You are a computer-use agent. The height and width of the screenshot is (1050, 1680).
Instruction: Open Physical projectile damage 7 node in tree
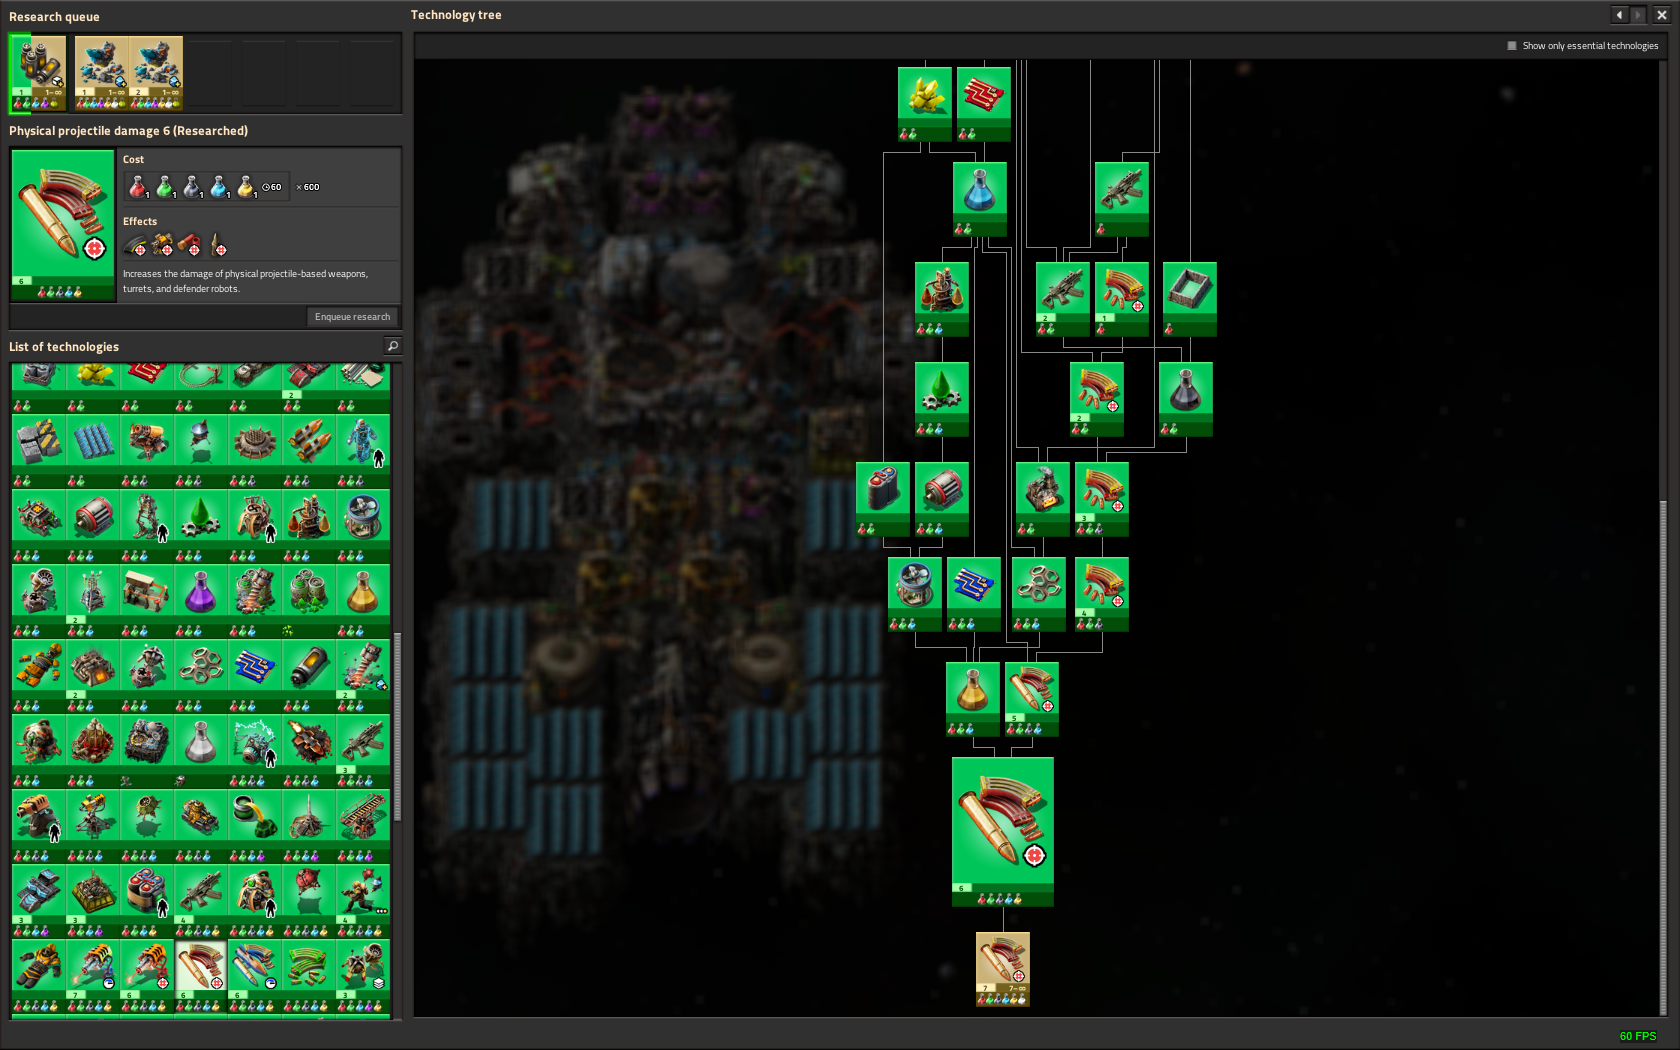[1003, 969]
